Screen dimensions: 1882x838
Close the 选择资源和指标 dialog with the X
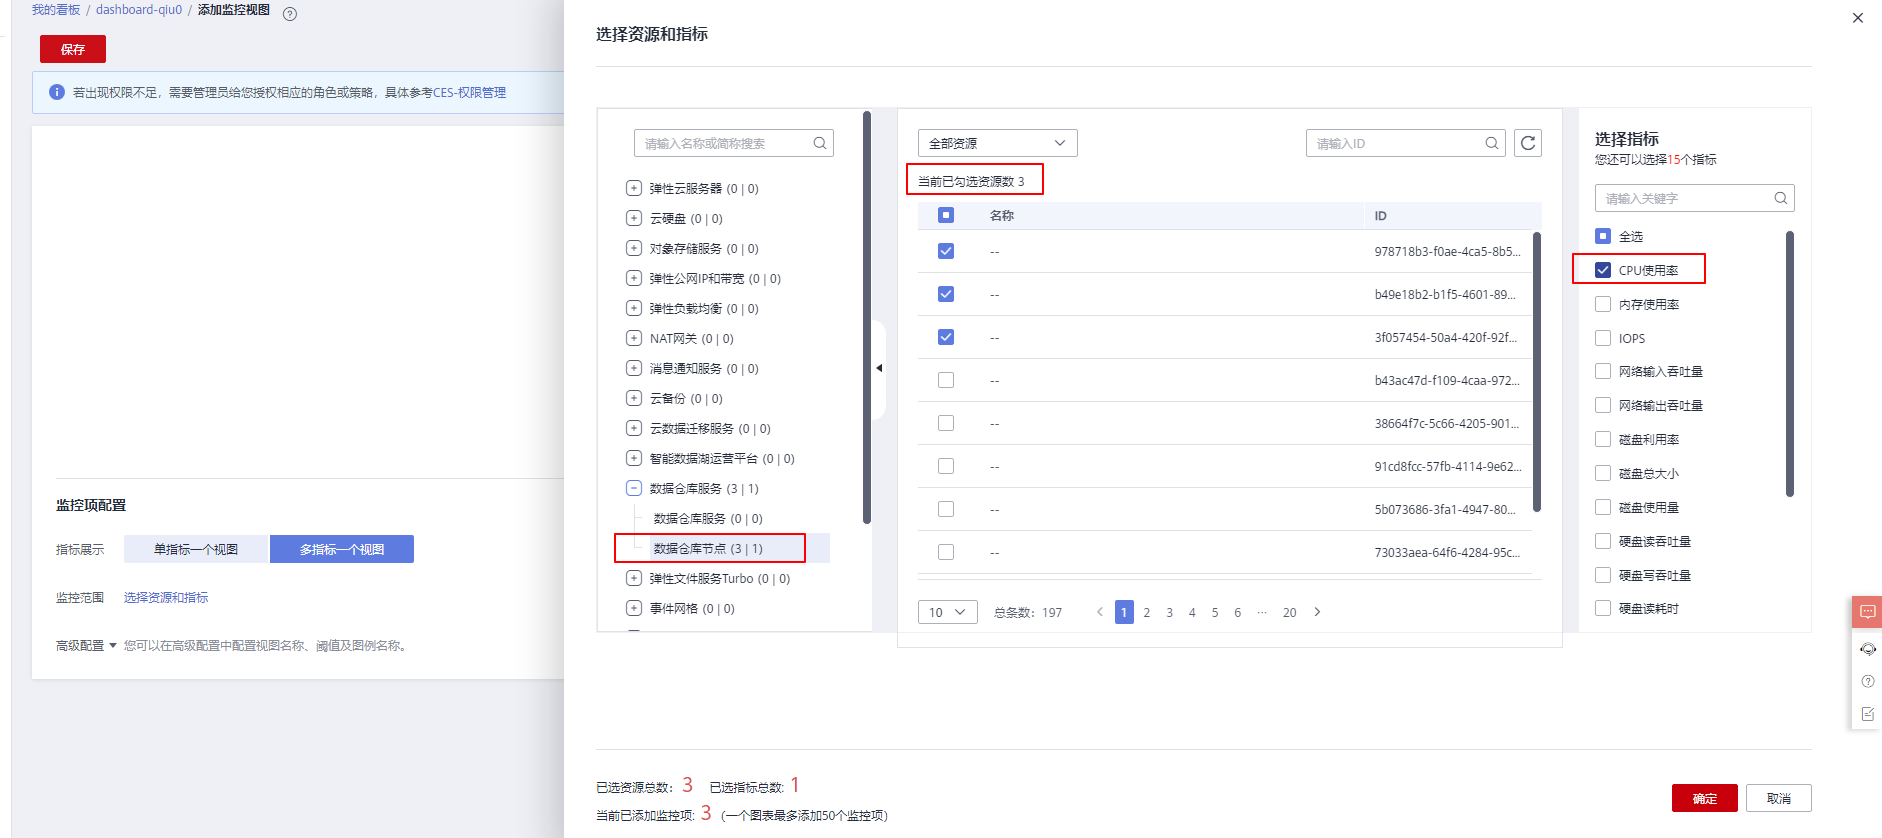pyautogui.click(x=1858, y=18)
